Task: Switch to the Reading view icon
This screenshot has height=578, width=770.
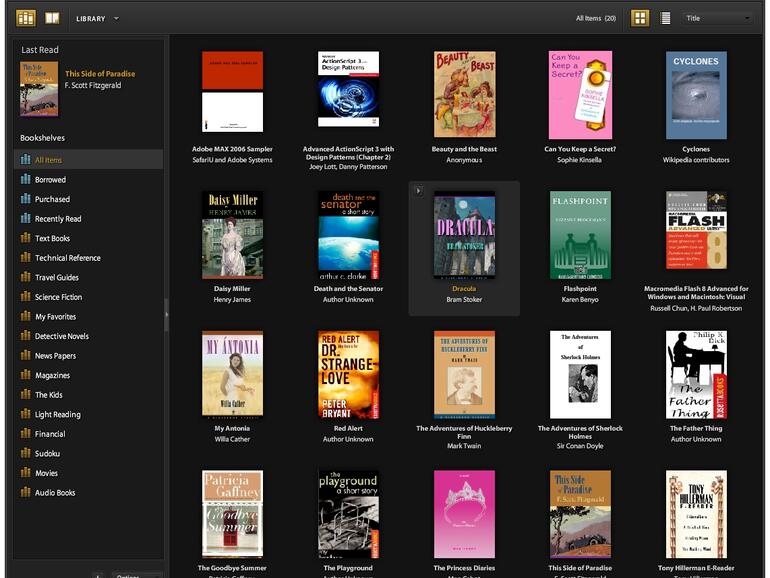Action: point(52,18)
